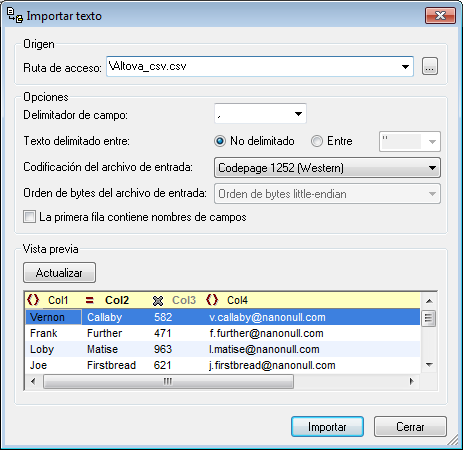The image size is (463, 450).
Task: Open the browse file ellipsis button
Action: [430, 67]
